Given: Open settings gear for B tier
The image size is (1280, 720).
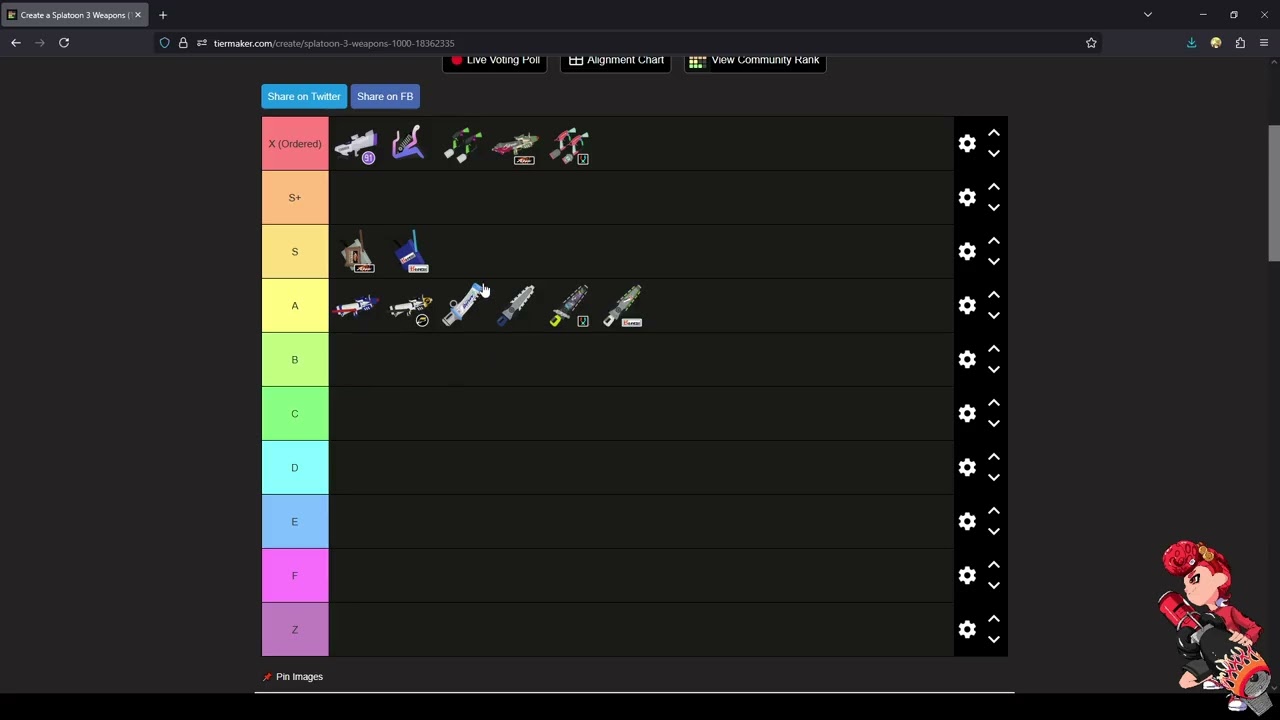Looking at the screenshot, I should pos(967,360).
